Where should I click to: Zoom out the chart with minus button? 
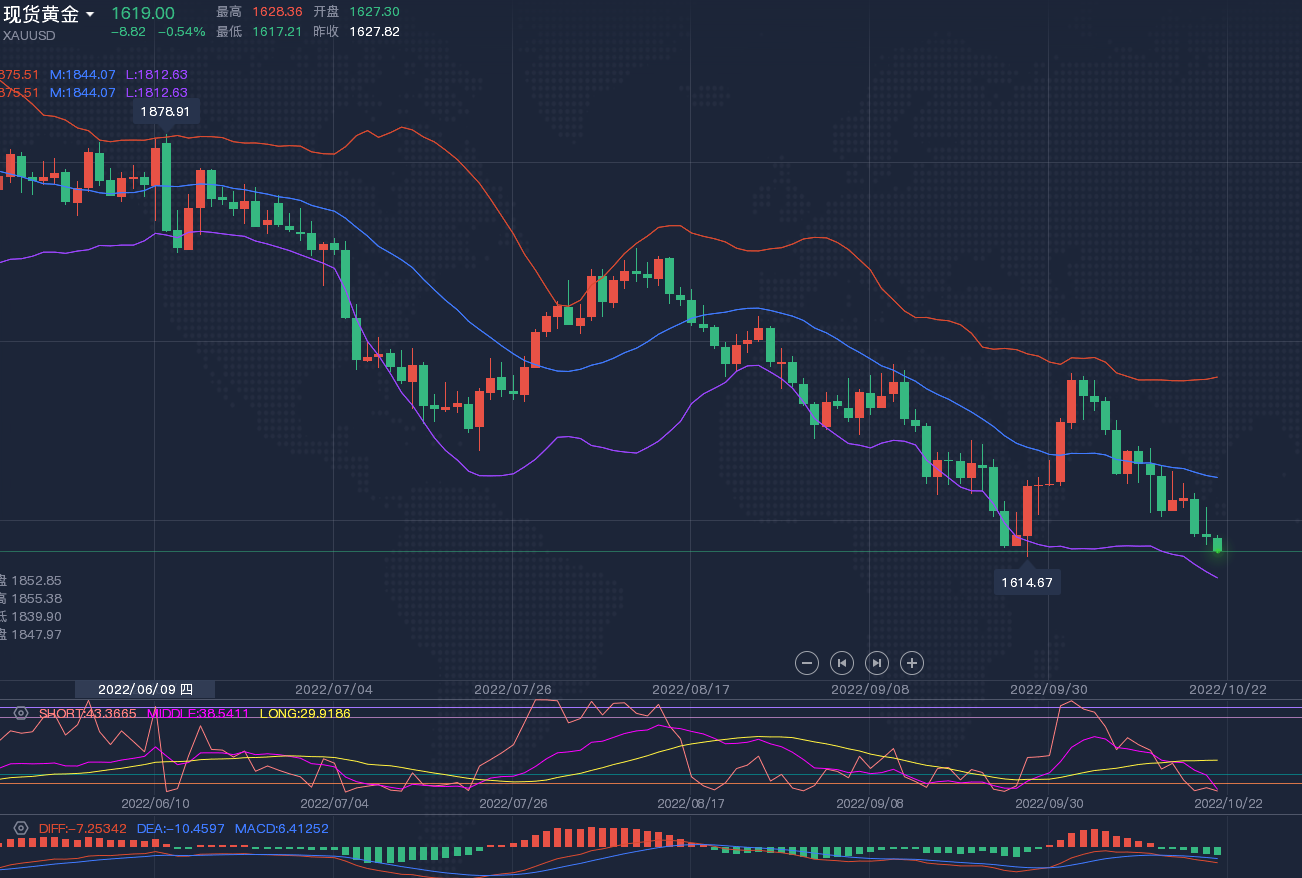[x=807, y=662]
